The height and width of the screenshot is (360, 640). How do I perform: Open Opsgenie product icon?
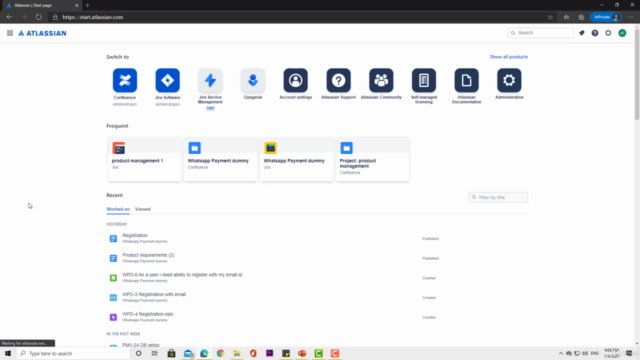tap(253, 80)
